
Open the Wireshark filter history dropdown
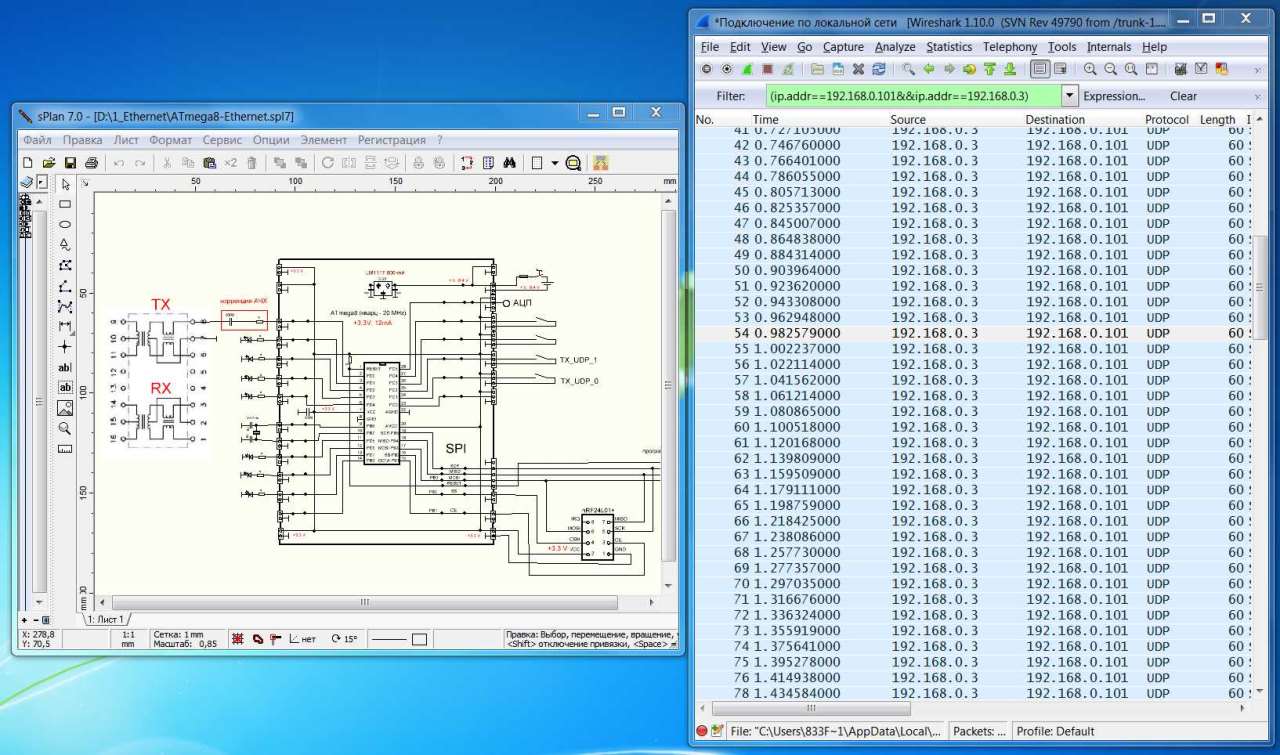pyautogui.click(x=1070, y=96)
